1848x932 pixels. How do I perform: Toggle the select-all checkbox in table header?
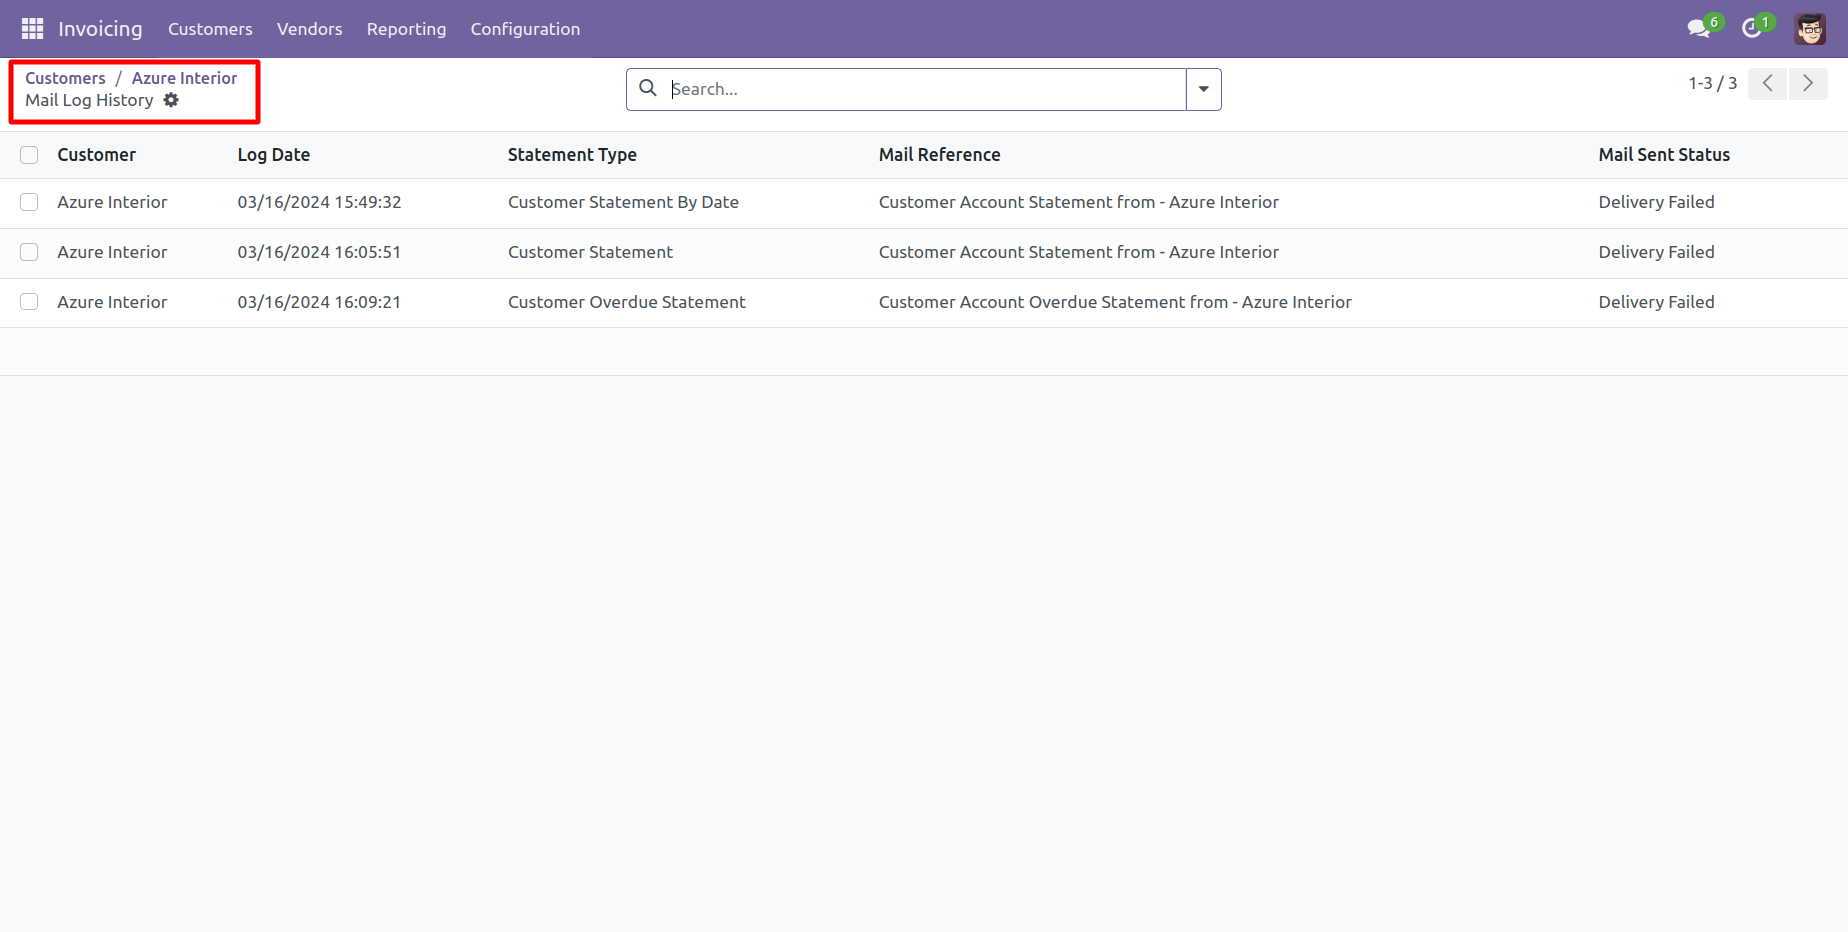[x=29, y=155]
